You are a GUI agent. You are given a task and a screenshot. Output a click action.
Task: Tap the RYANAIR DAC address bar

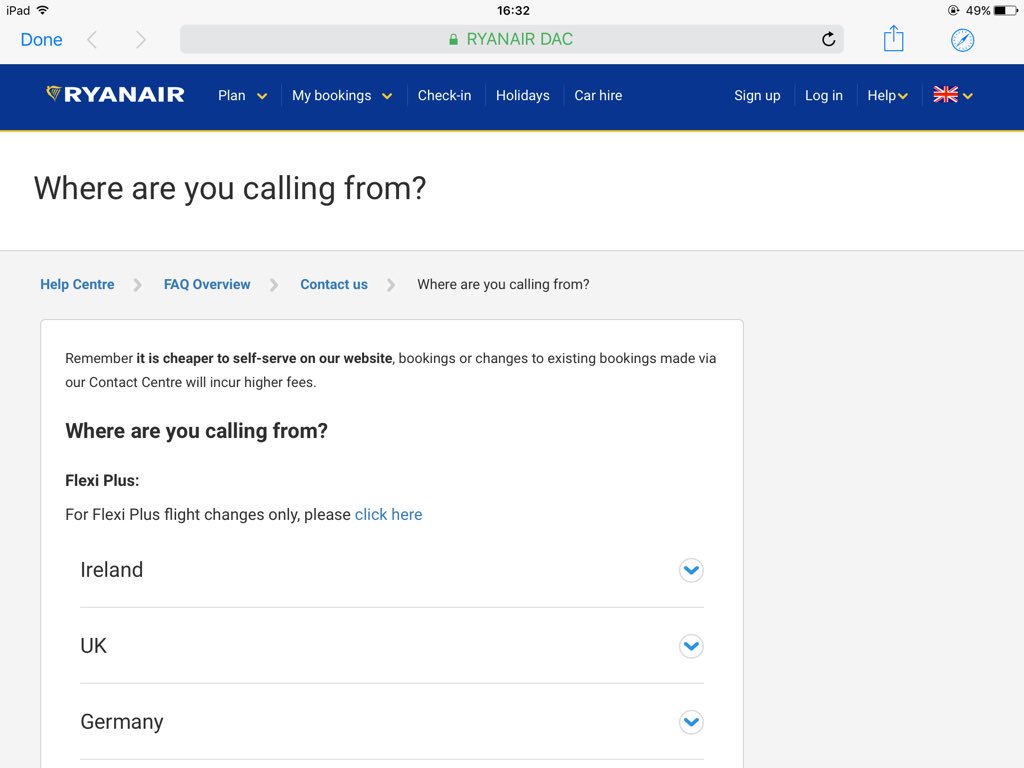511,39
